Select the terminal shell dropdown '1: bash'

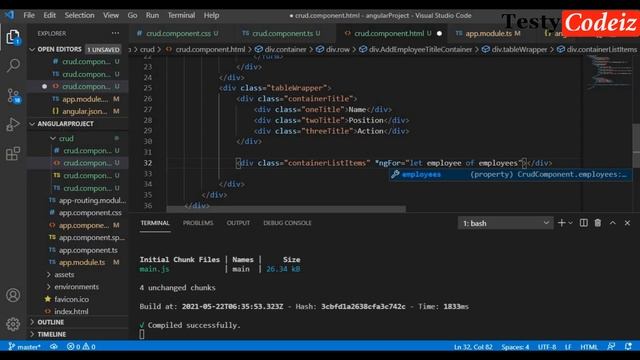click(505, 223)
